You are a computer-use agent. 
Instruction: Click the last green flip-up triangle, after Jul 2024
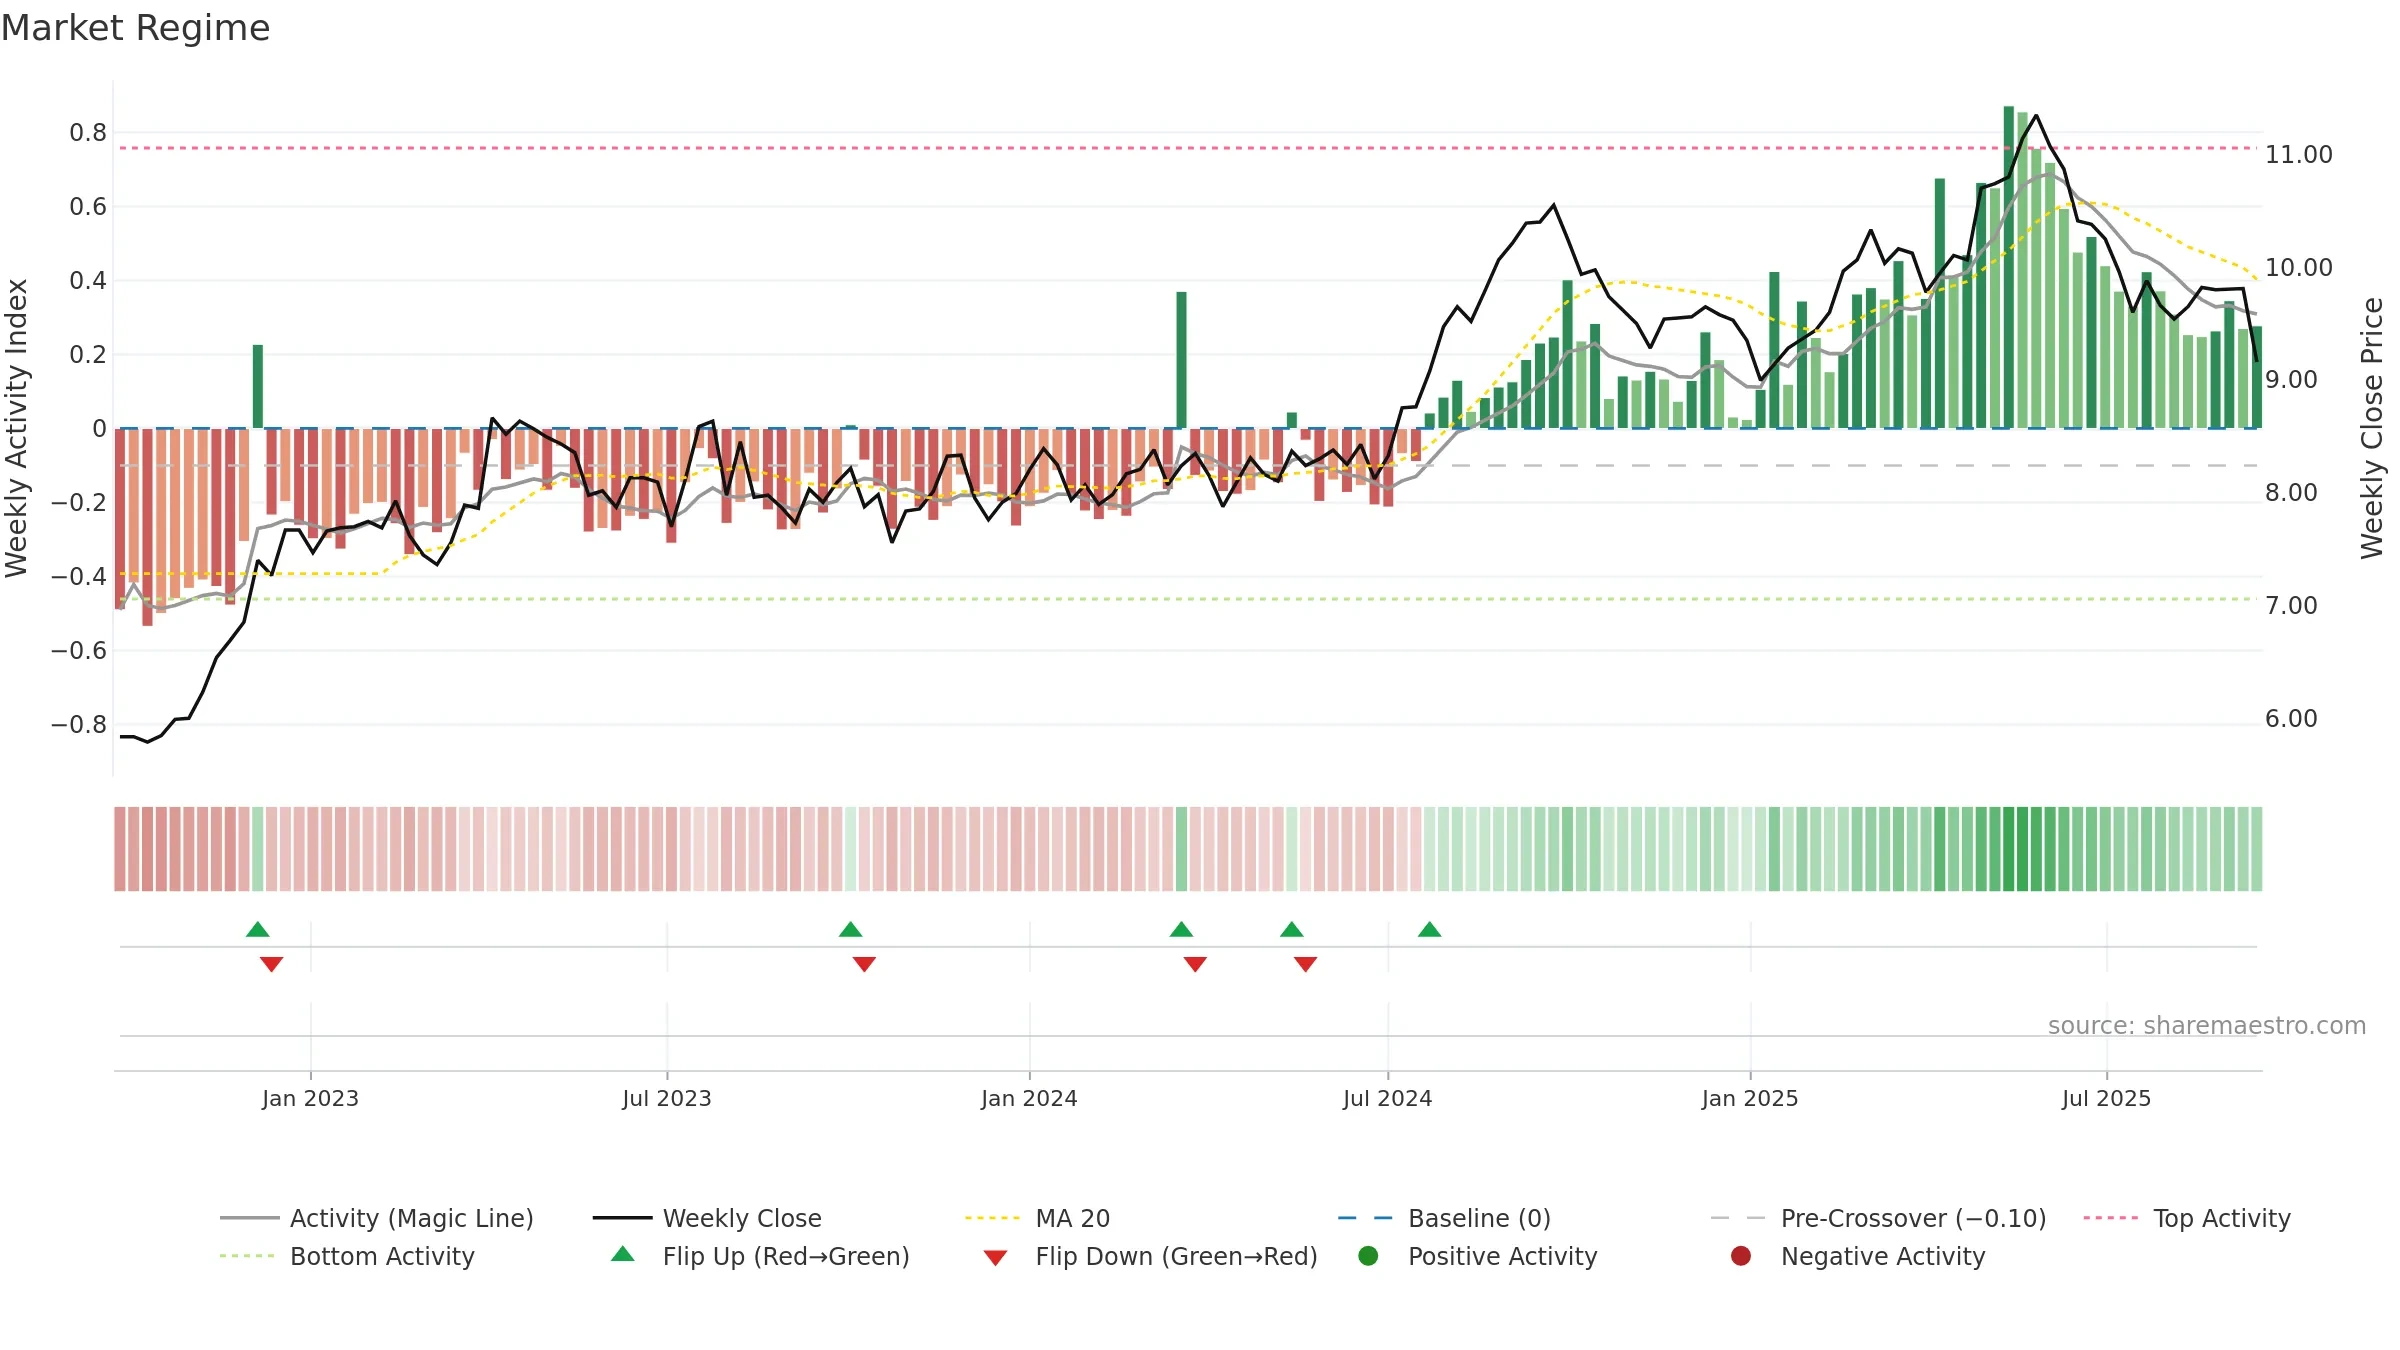pos(1430,929)
